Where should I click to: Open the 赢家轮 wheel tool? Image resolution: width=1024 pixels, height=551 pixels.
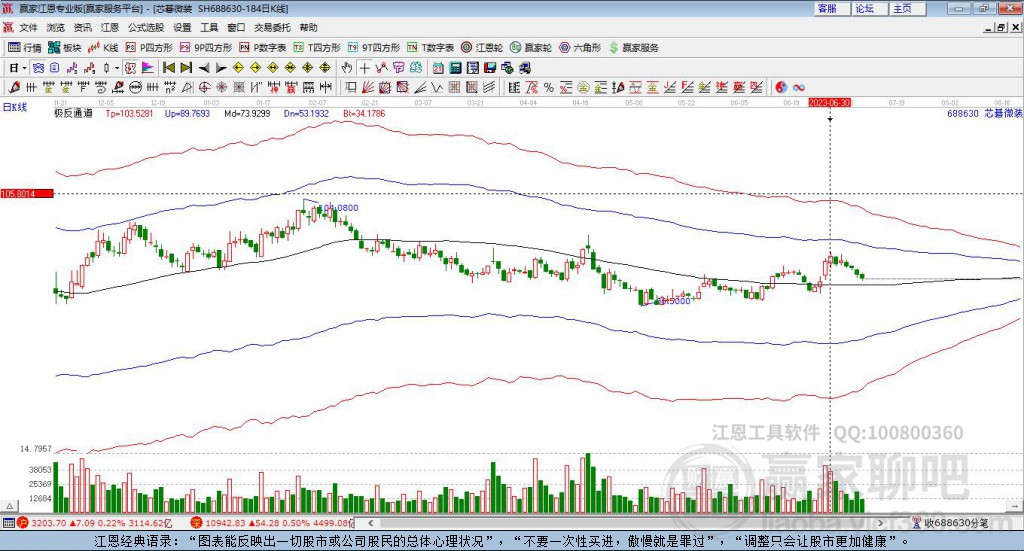(x=531, y=48)
